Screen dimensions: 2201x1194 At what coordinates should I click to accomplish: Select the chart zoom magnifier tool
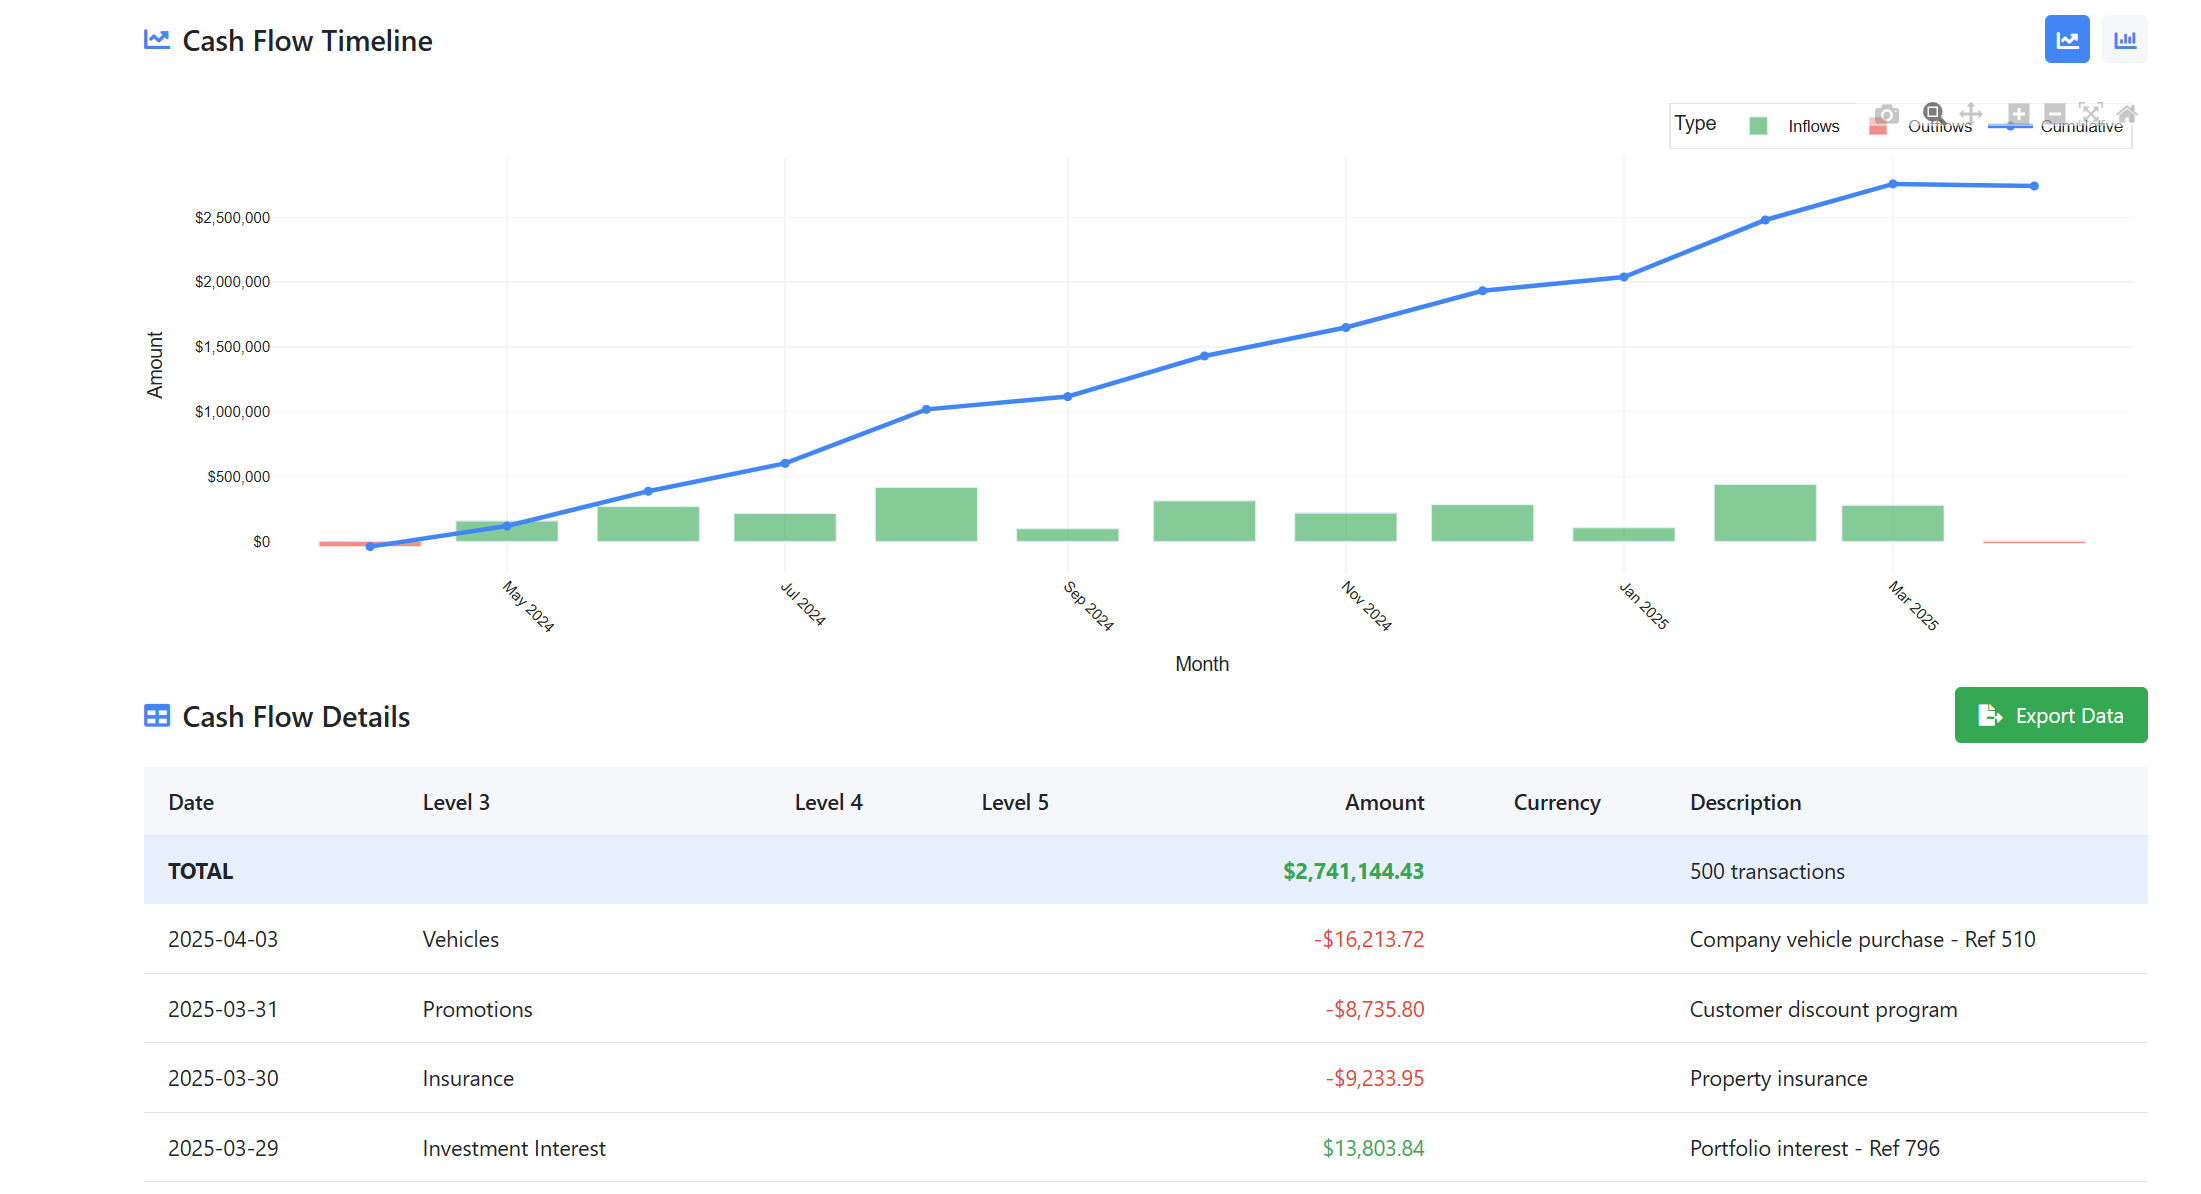pyautogui.click(x=1933, y=113)
